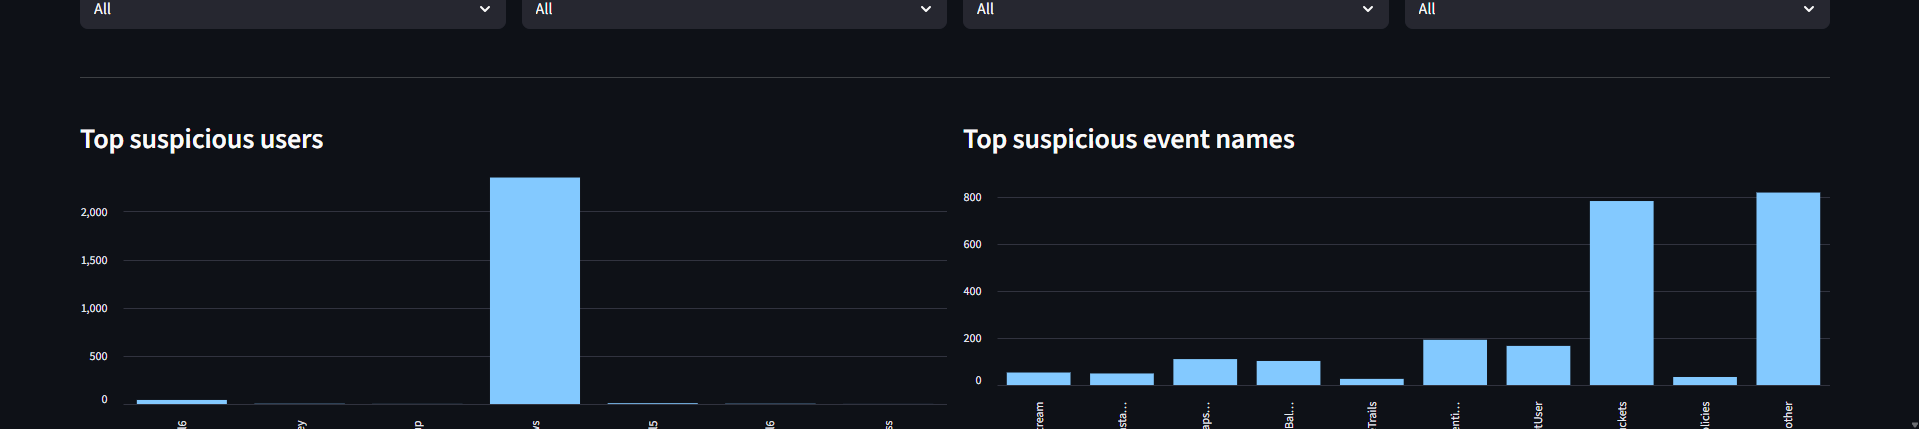Screen dimensions: 1919x429
Task: Click the 'Top suspicious users' heading
Action: coord(201,139)
